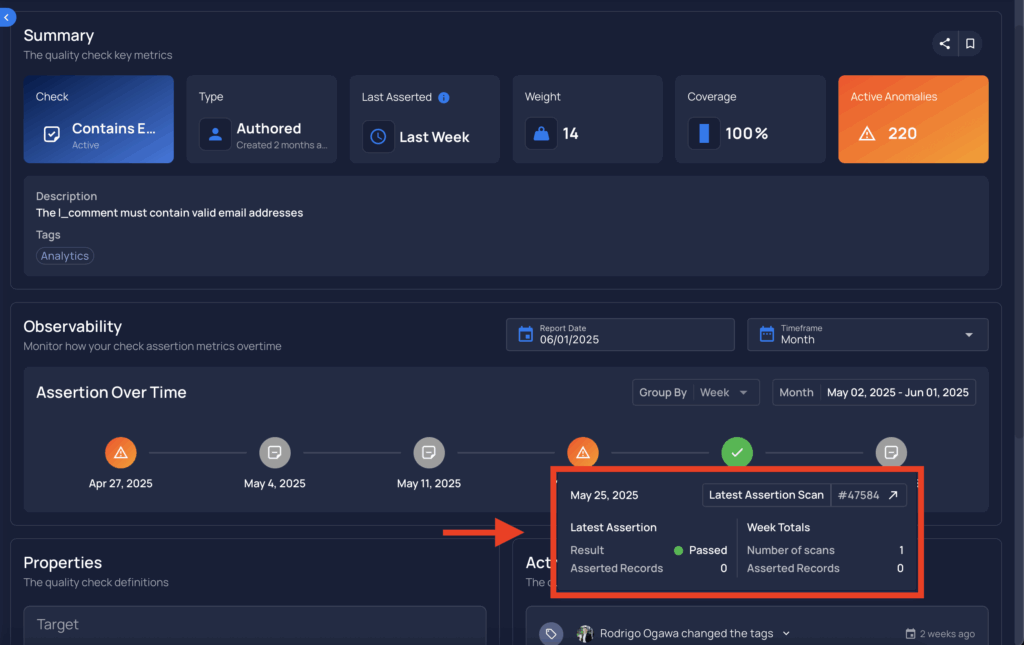Image resolution: width=1024 pixels, height=645 pixels.
Task: Open the Active Anomalies 220 card
Action: 913,119
